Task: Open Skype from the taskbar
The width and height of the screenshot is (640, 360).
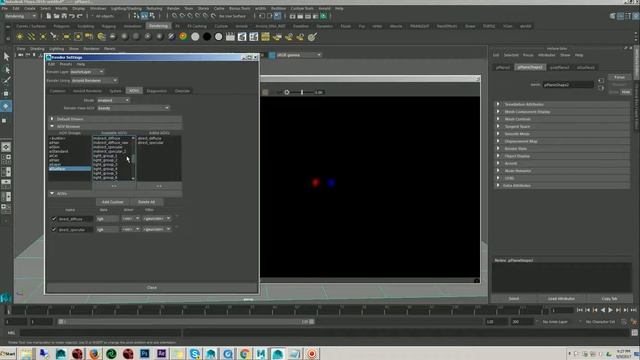Action: 195,353
